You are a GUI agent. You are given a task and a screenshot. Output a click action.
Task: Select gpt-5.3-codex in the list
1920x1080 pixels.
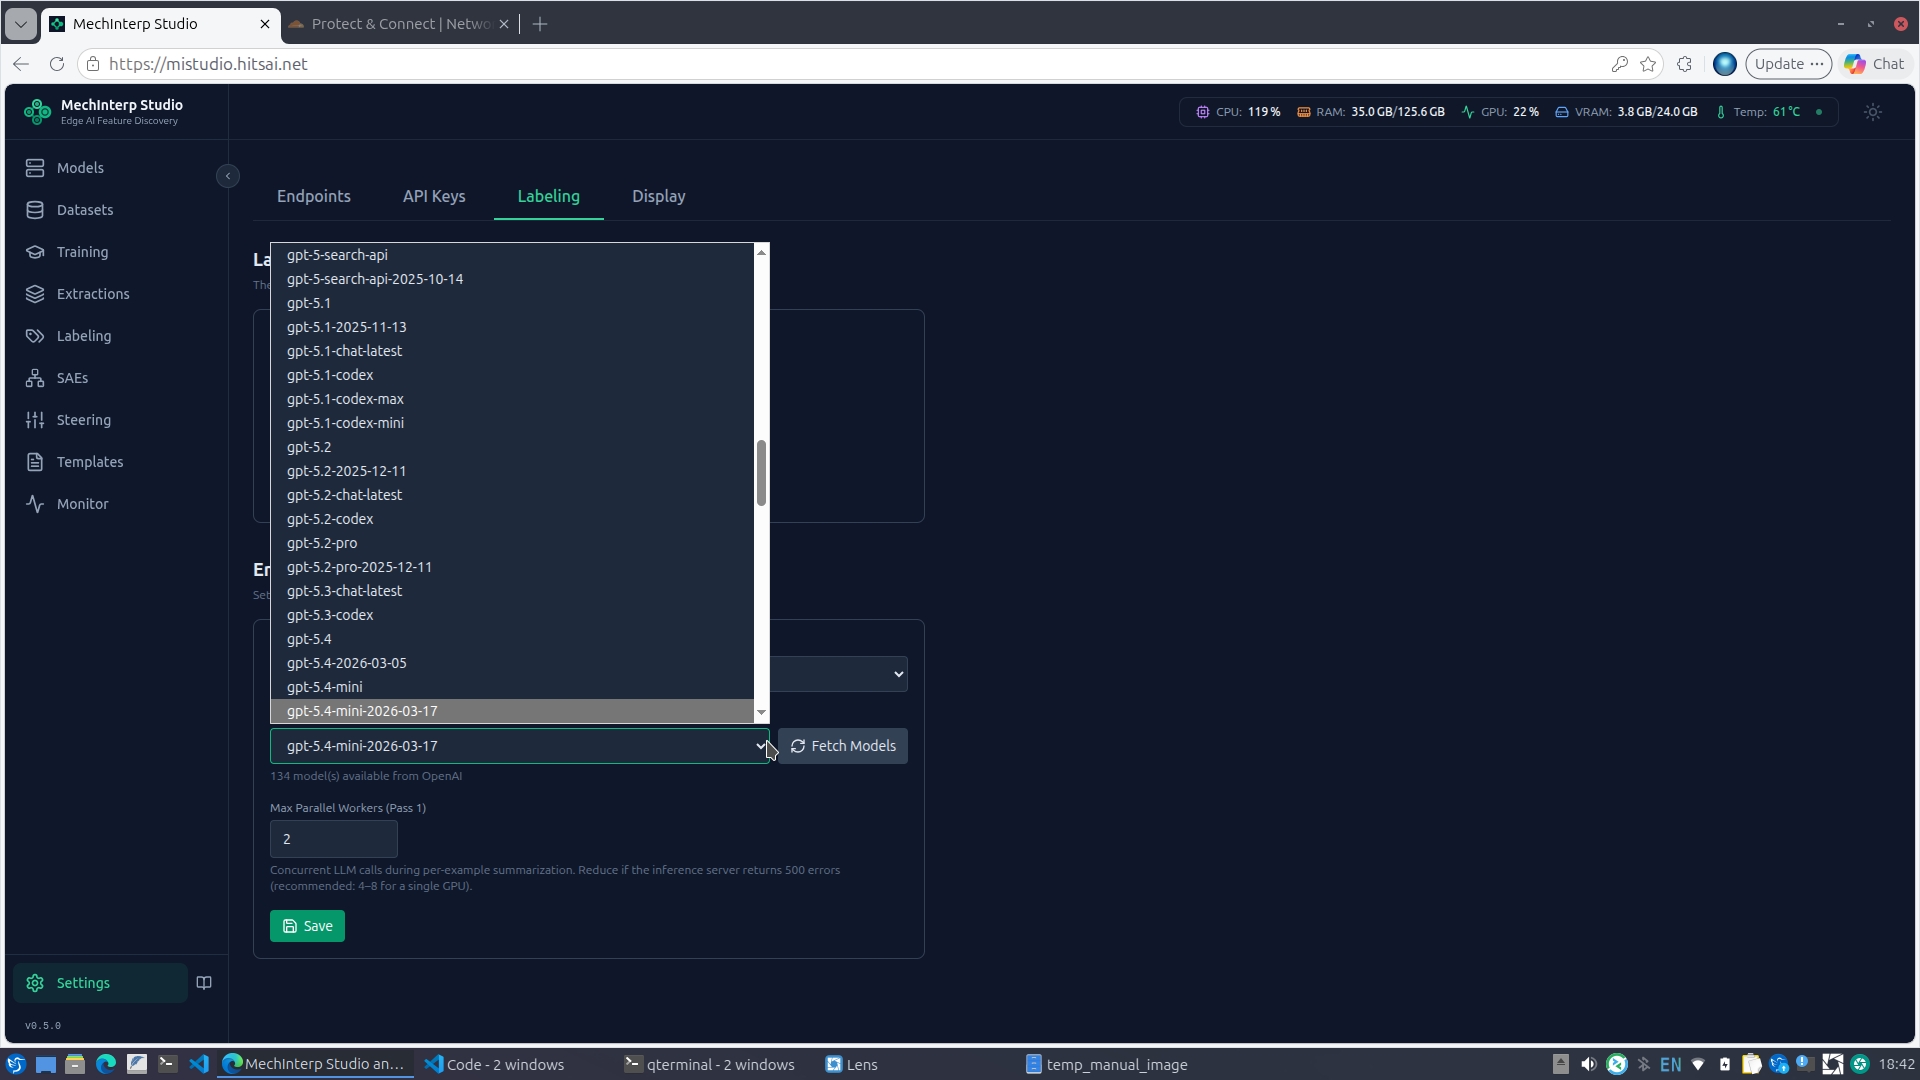click(x=512, y=615)
